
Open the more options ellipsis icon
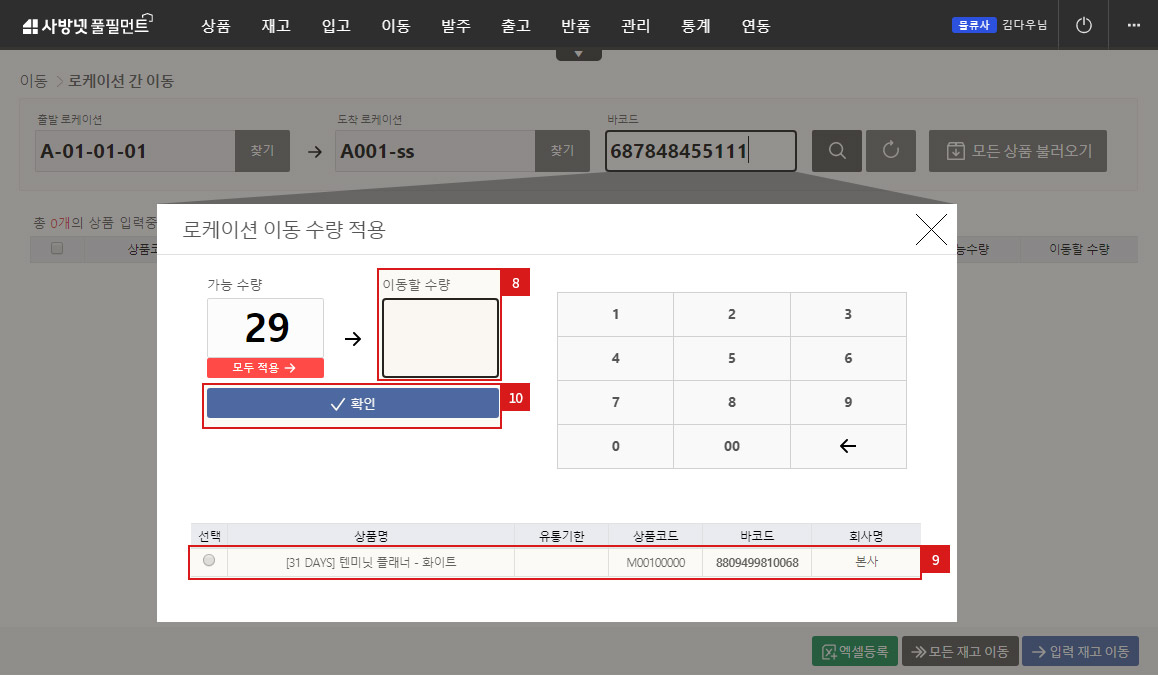pos(1133,25)
